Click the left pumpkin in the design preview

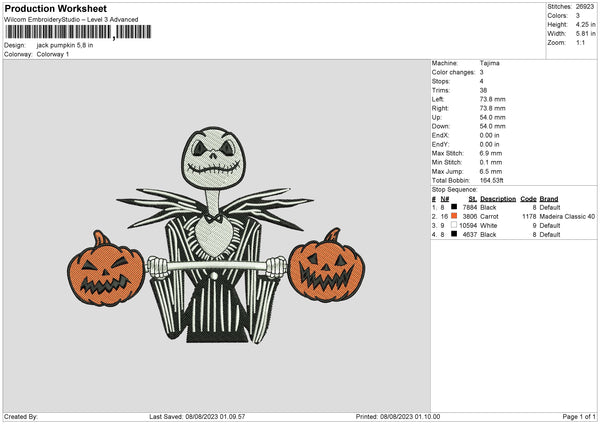tap(106, 270)
